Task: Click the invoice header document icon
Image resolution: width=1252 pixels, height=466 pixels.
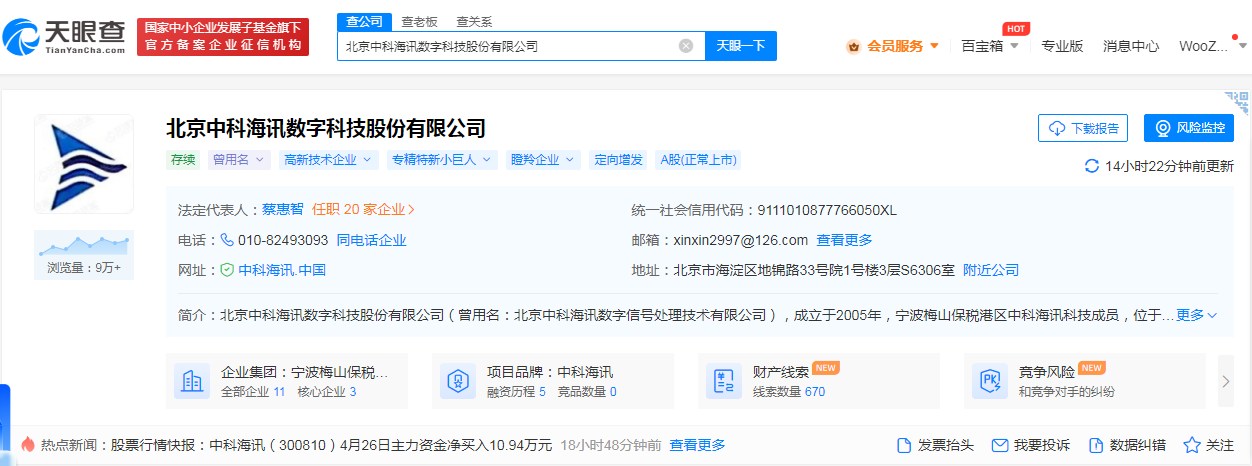Action: (x=904, y=445)
